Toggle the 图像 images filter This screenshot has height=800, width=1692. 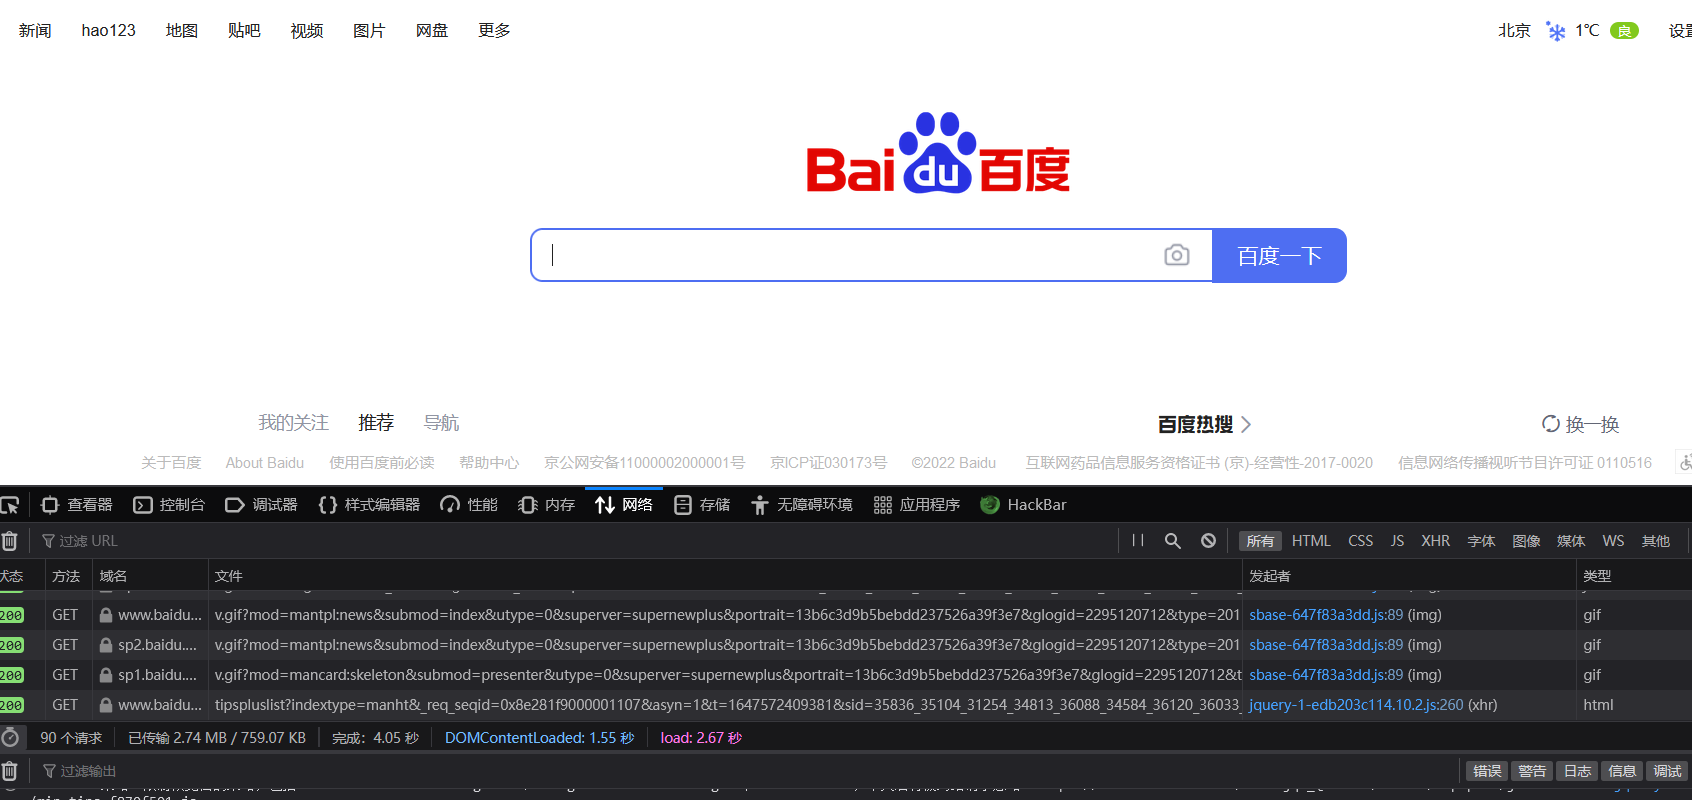pos(1526,541)
